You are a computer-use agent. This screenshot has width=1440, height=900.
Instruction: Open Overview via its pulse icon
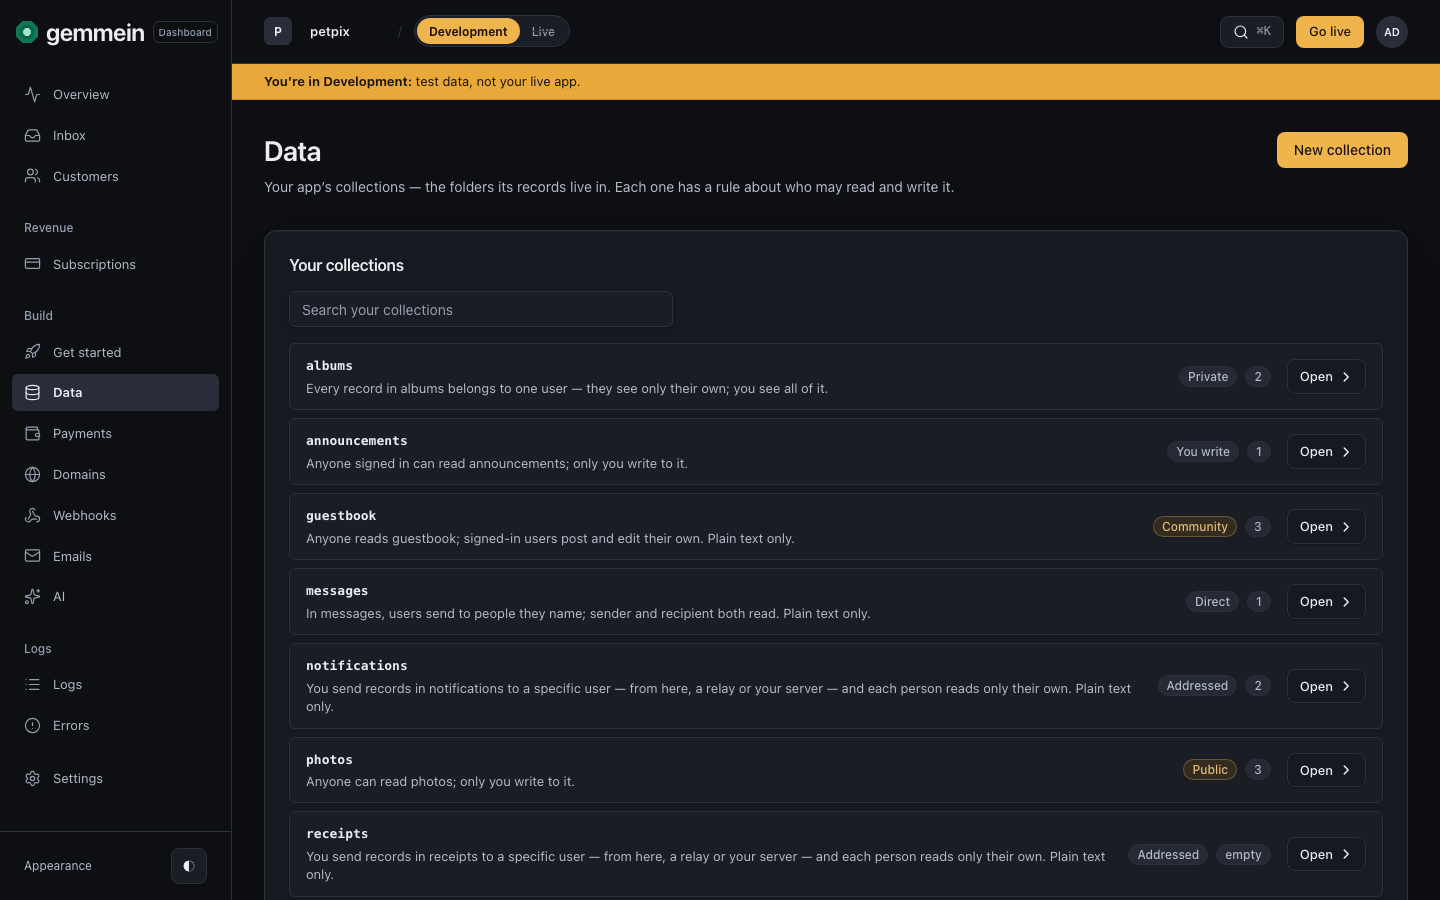[x=33, y=94]
